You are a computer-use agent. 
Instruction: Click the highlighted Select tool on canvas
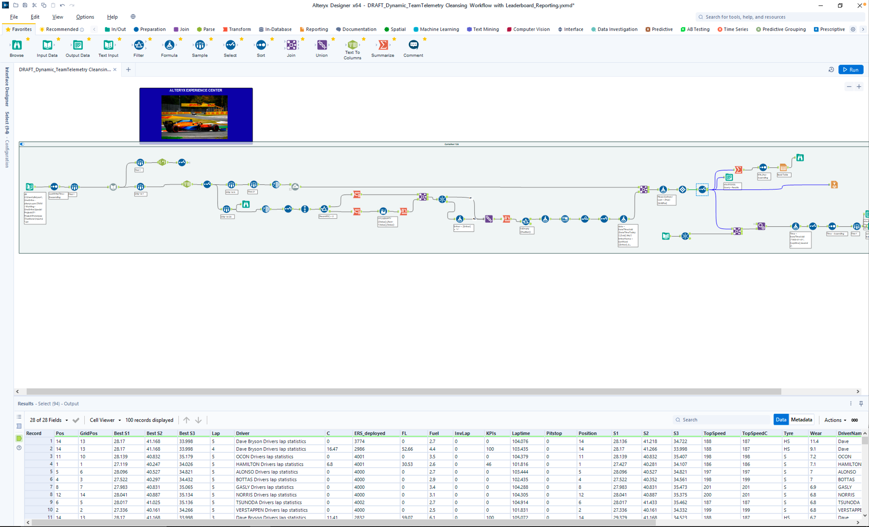(x=702, y=190)
